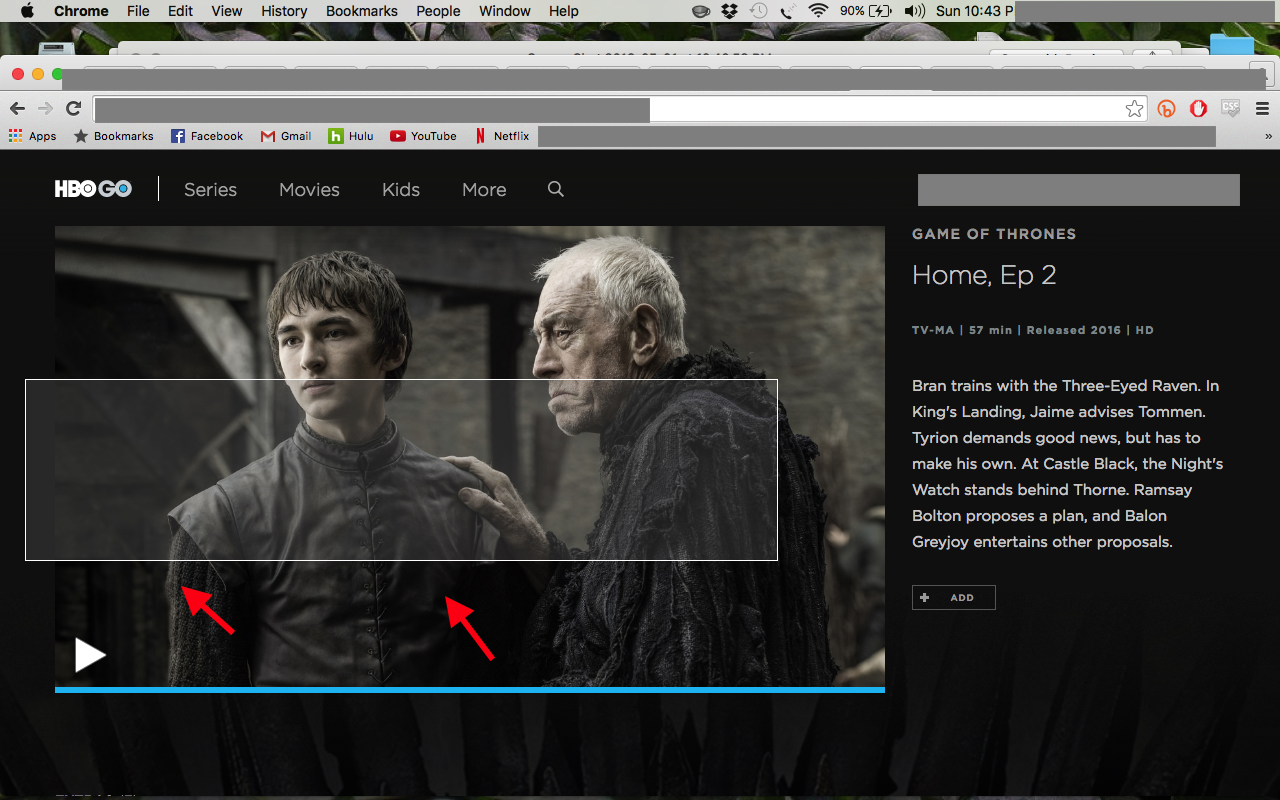
Task: Go to the Series section
Action: 210,189
